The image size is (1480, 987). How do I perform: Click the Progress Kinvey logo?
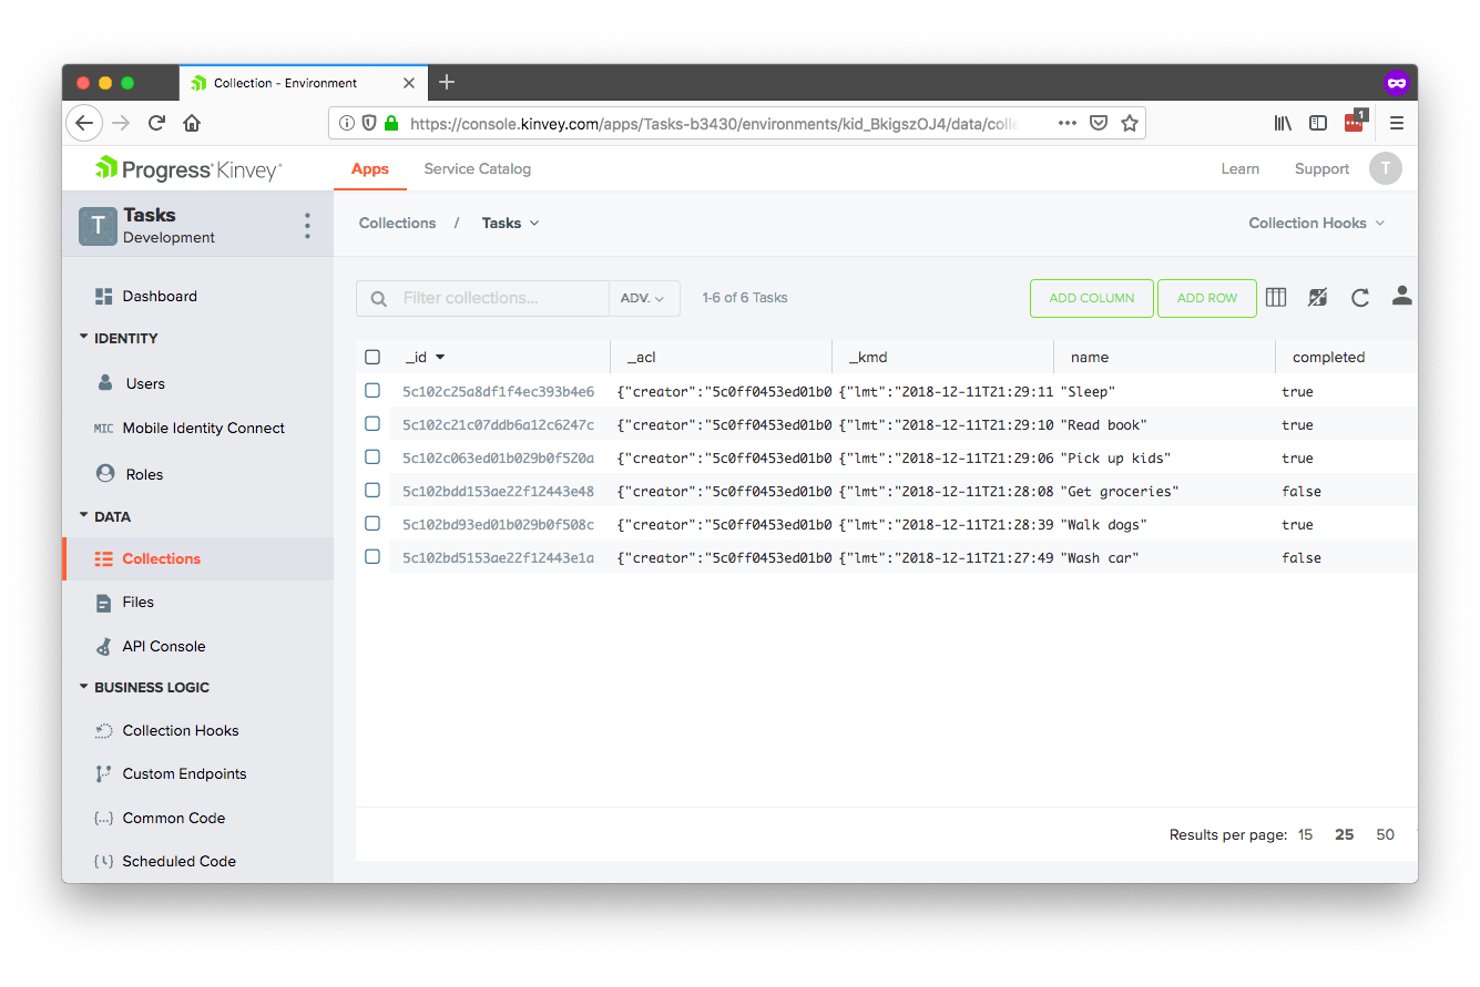point(188,169)
